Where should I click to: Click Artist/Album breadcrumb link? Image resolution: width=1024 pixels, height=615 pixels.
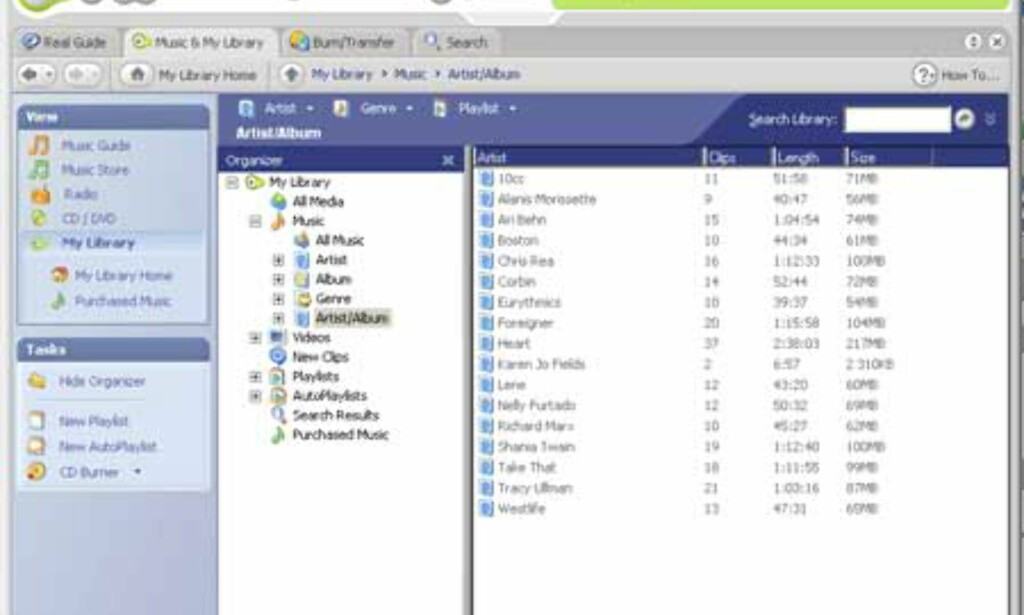tap(484, 74)
